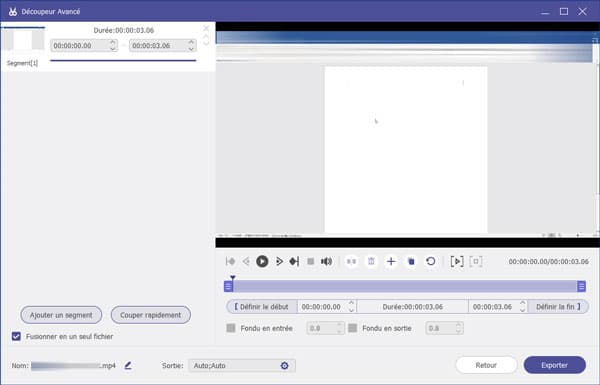
Task: Decrease Segment[1] end time with down arrow
Action: point(191,48)
